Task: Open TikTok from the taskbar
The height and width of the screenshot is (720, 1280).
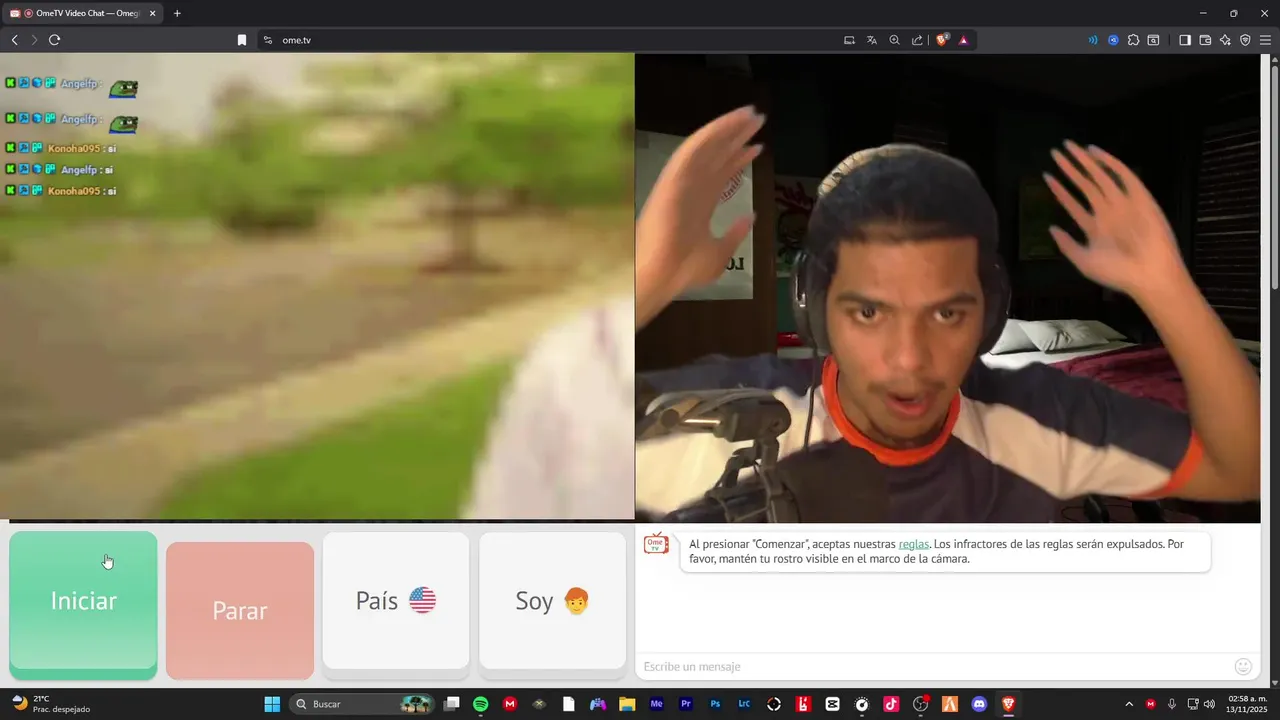Action: [x=891, y=704]
